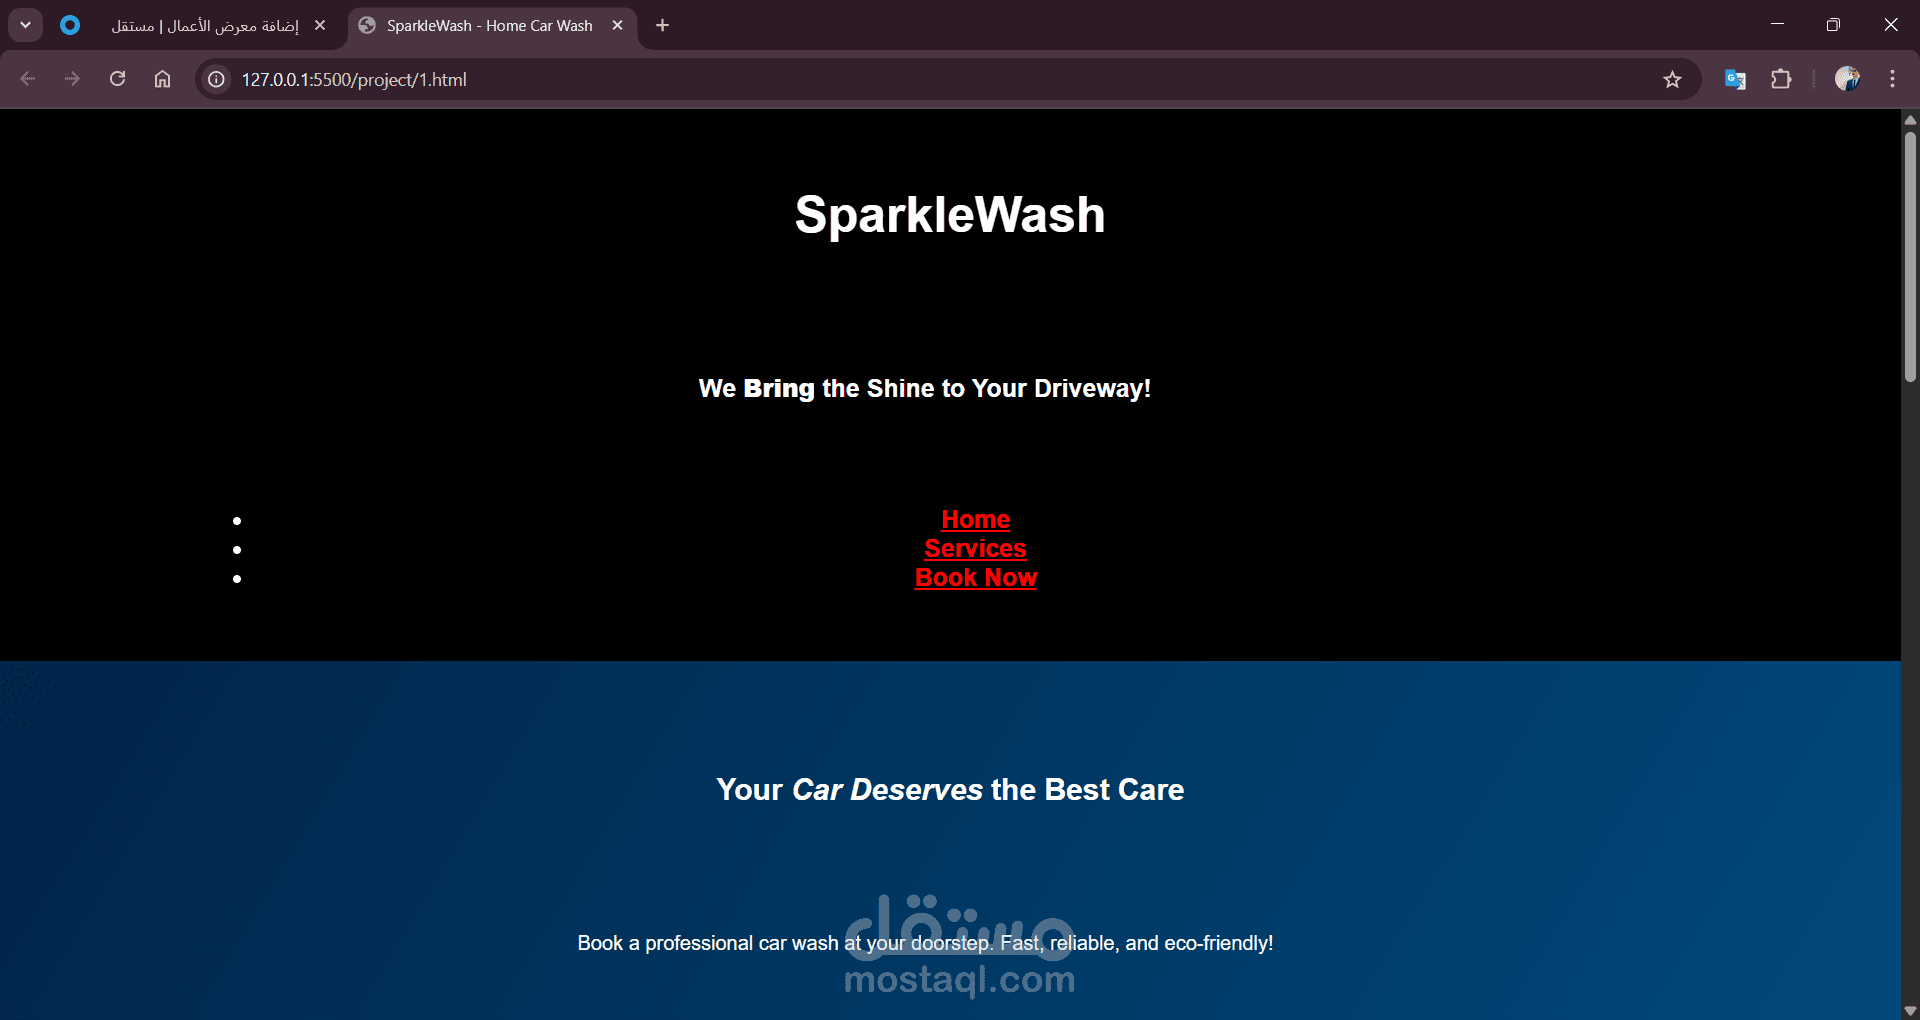Screen dimensions: 1920x1020
Task: Close the SparkleWash tab
Action: click(617, 25)
